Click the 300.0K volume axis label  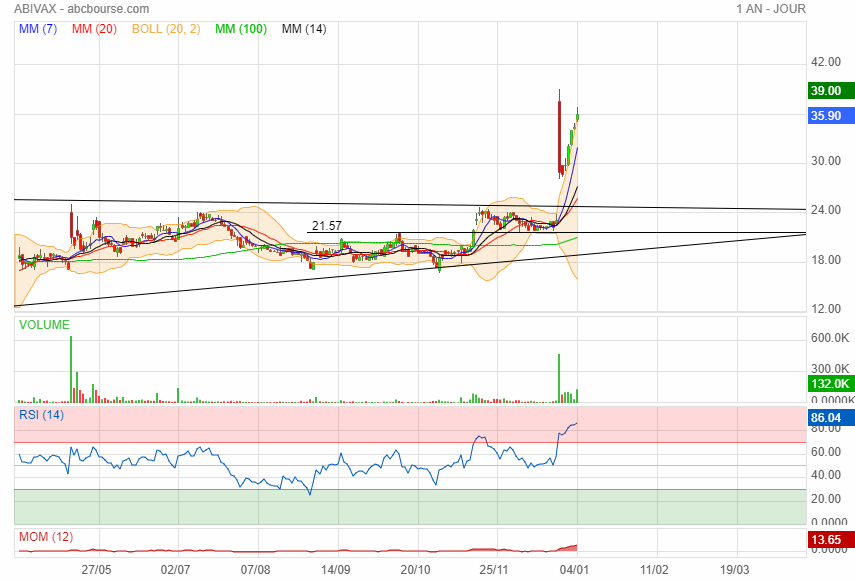[x=830, y=369]
